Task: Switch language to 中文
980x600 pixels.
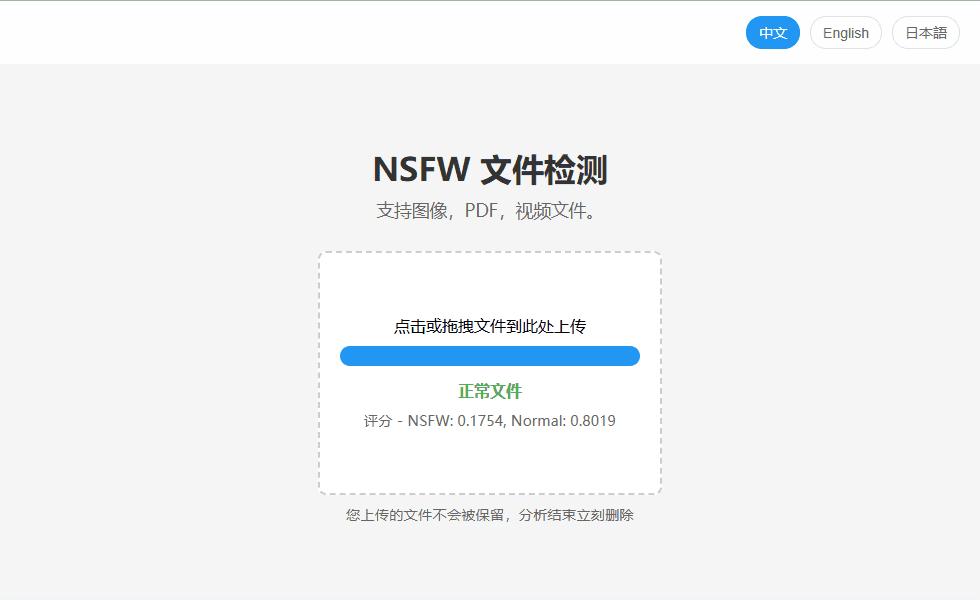Action: [x=772, y=32]
